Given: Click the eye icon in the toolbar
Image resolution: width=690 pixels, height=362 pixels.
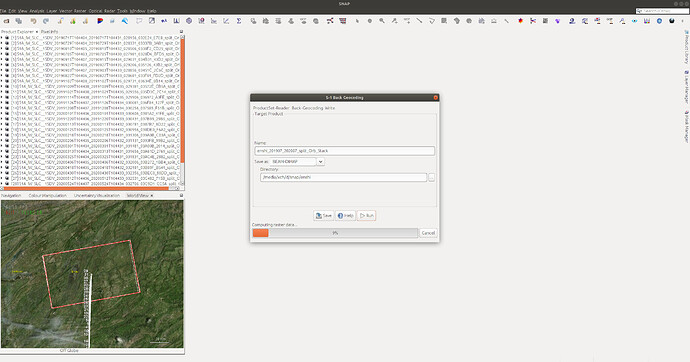Looking at the screenshot, I should [635, 21].
